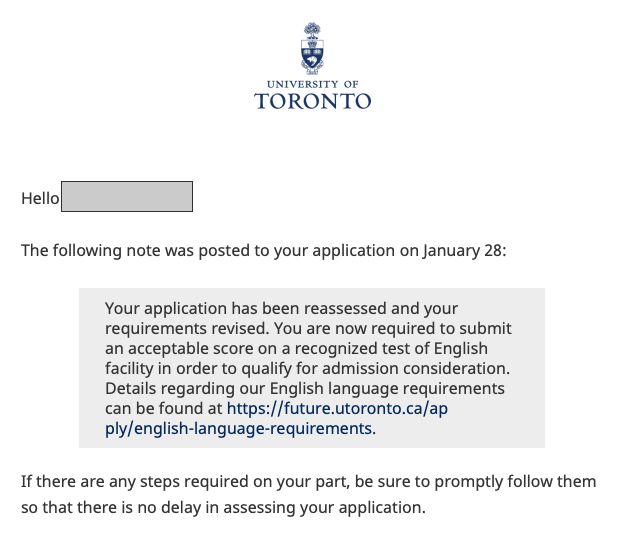
Task: Click the University of Toronto crest
Action: pos(312,48)
